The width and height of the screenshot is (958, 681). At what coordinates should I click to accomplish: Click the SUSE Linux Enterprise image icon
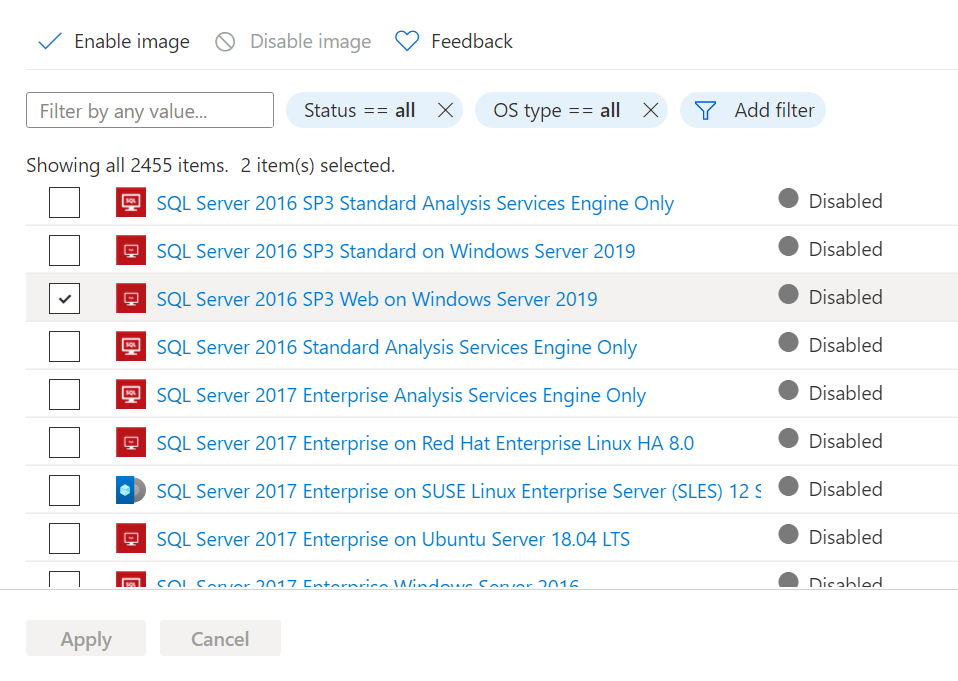(x=131, y=491)
